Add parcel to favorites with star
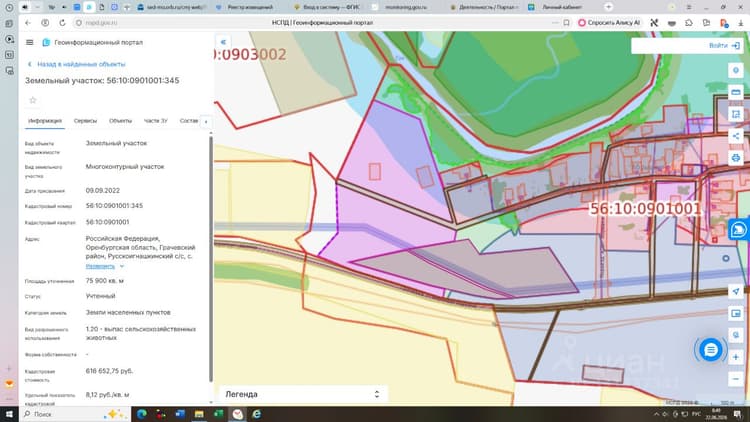 tap(33, 100)
